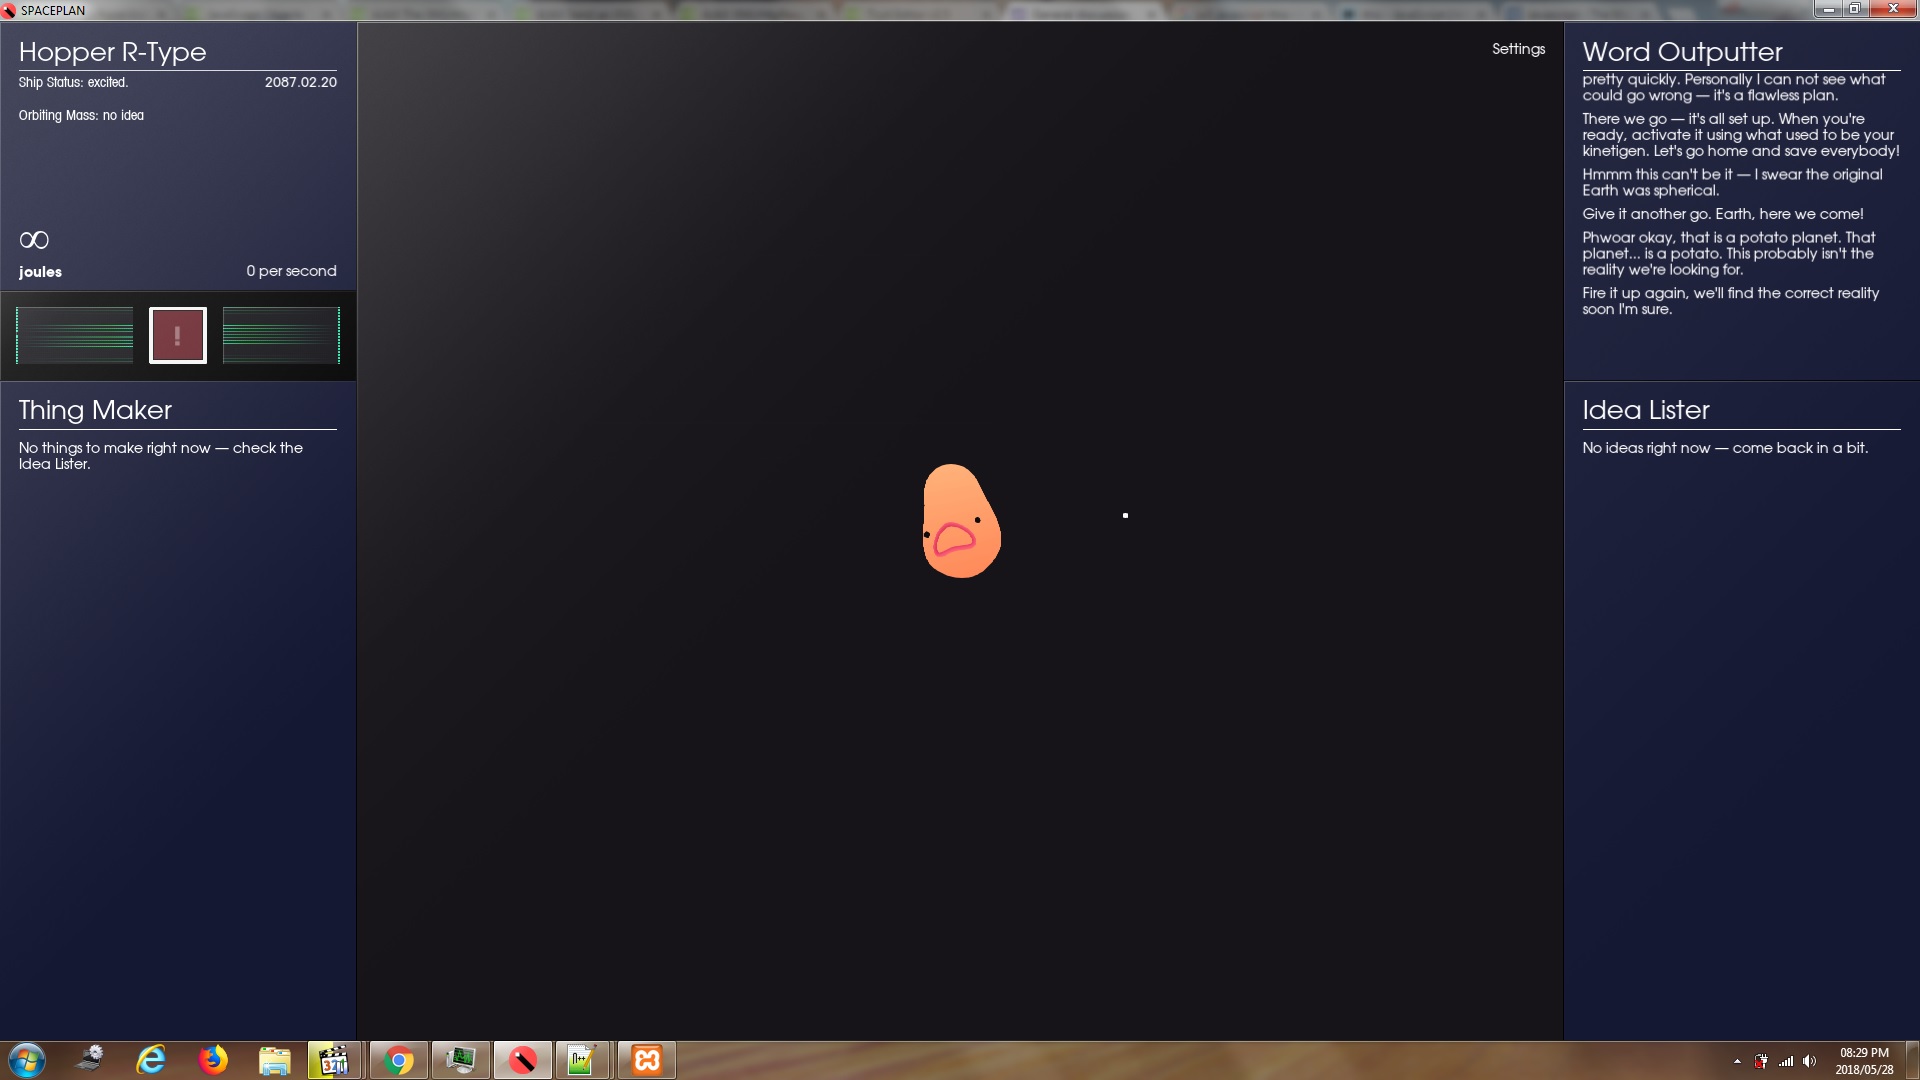
Task: Restore down the SPACEPLAN window
Action: click(x=1855, y=9)
